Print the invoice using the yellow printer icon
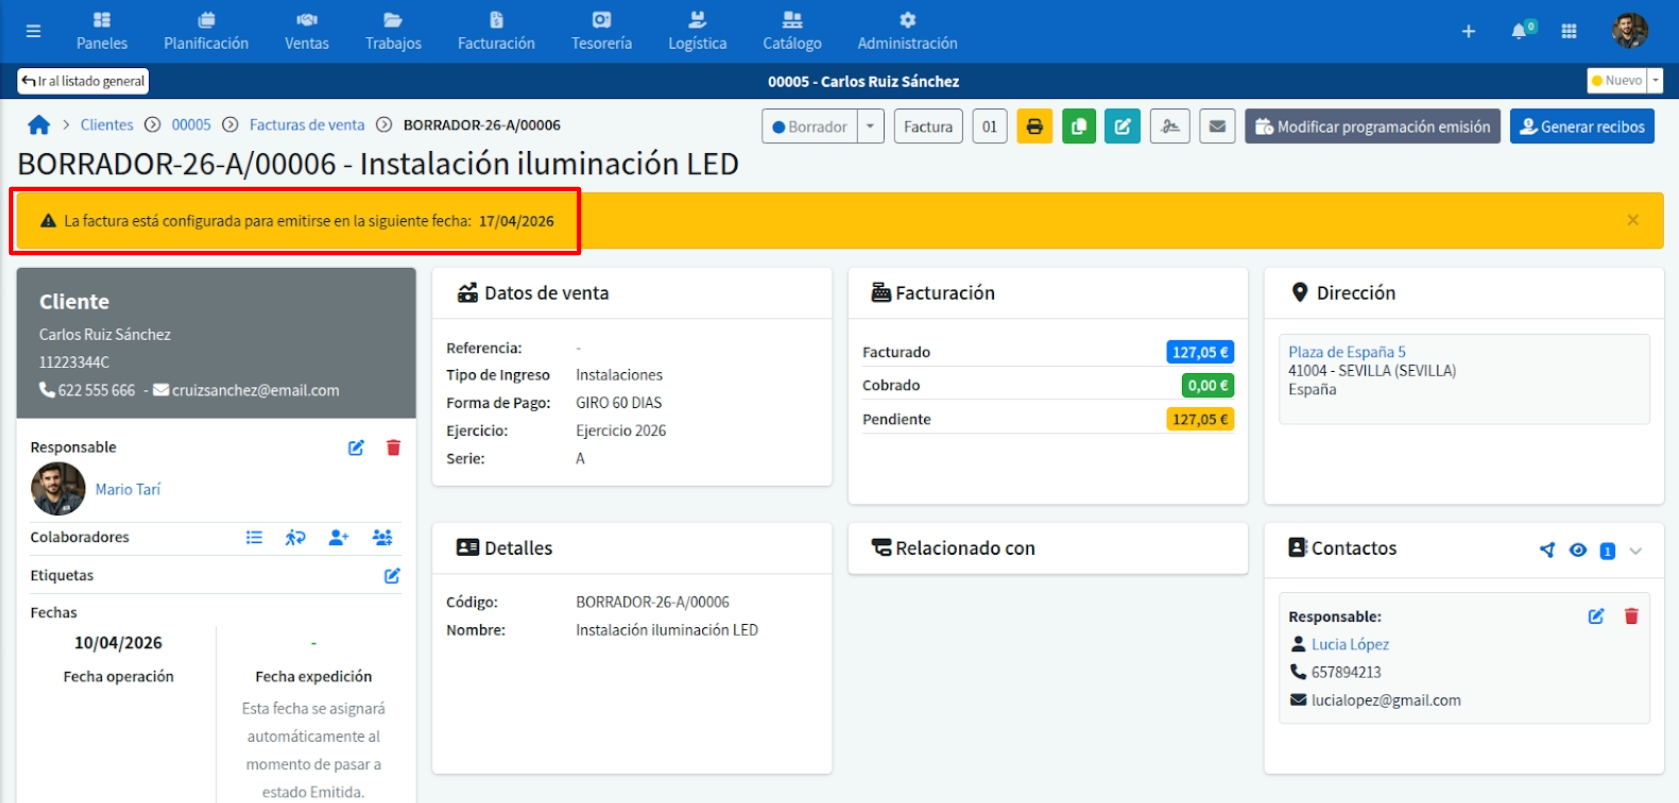 pyautogui.click(x=1034, y=127)
